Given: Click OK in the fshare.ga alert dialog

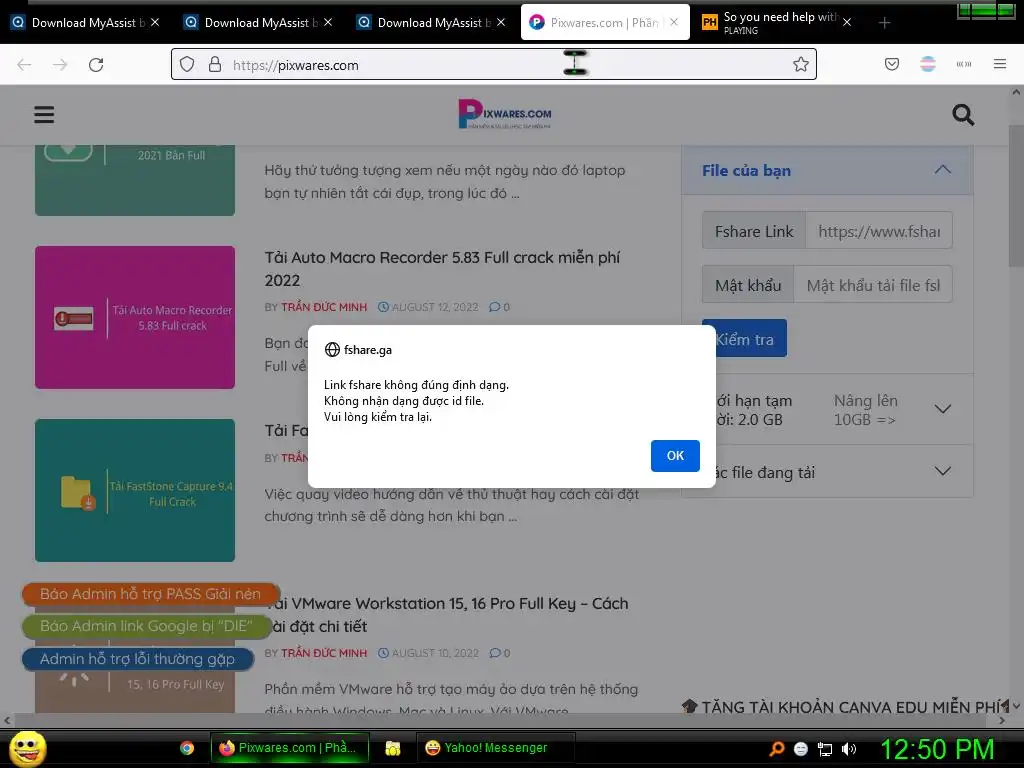Looking at the screenshot, I should (x=675, y=455).
